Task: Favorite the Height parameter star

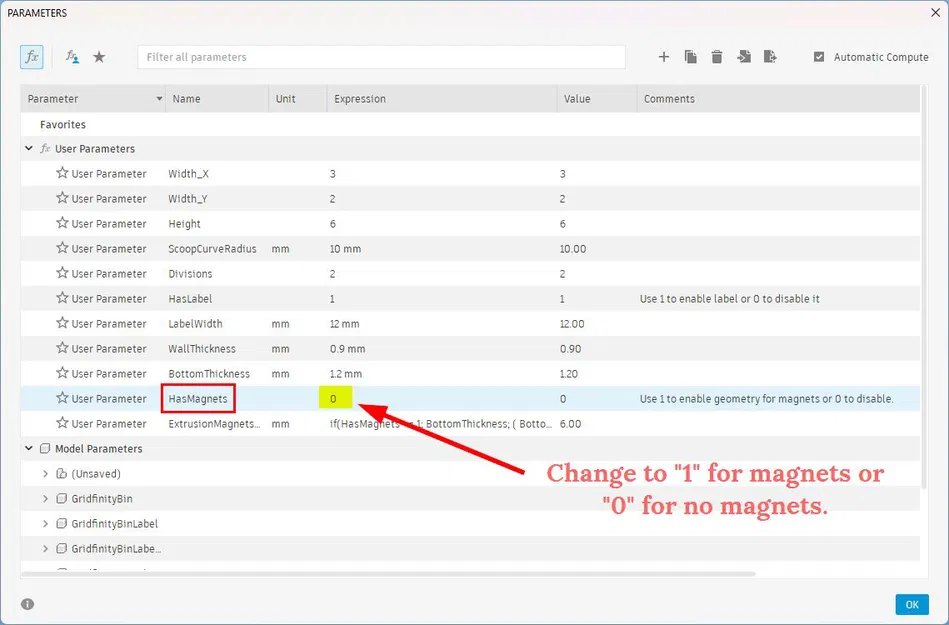Action: pyautogui.click(x=62, y=223)
